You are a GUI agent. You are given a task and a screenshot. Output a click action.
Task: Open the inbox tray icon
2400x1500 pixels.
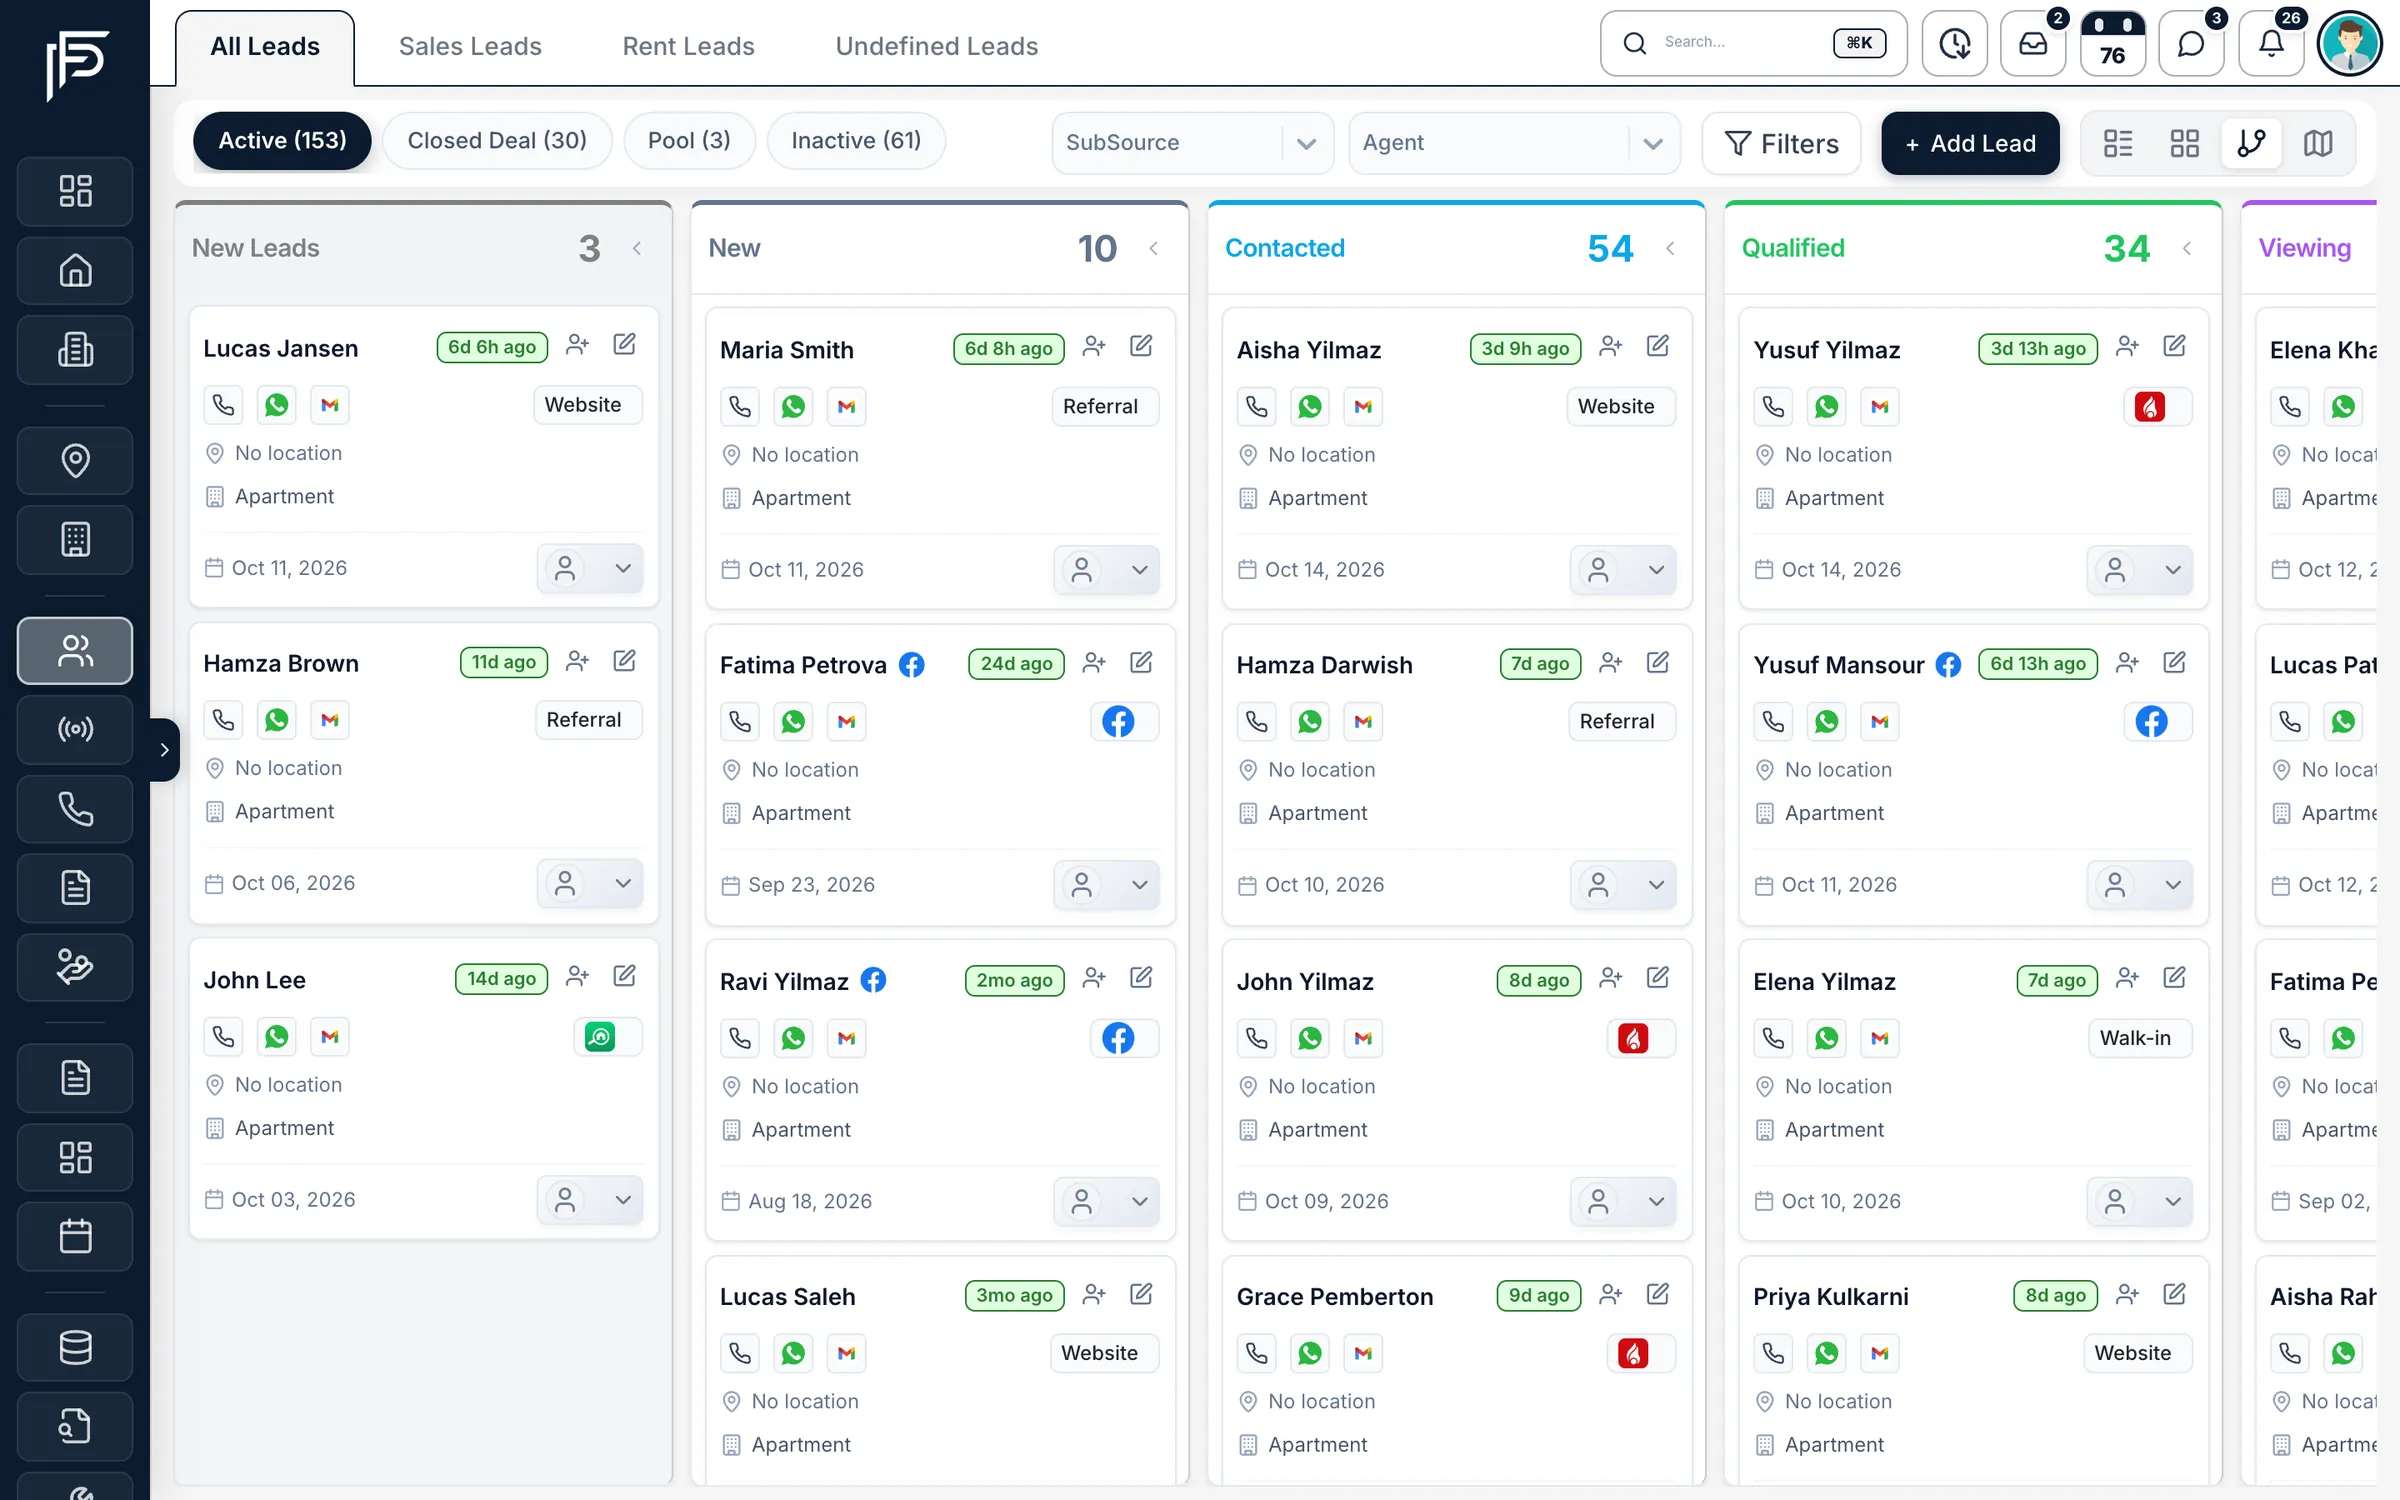[2033, 43]
